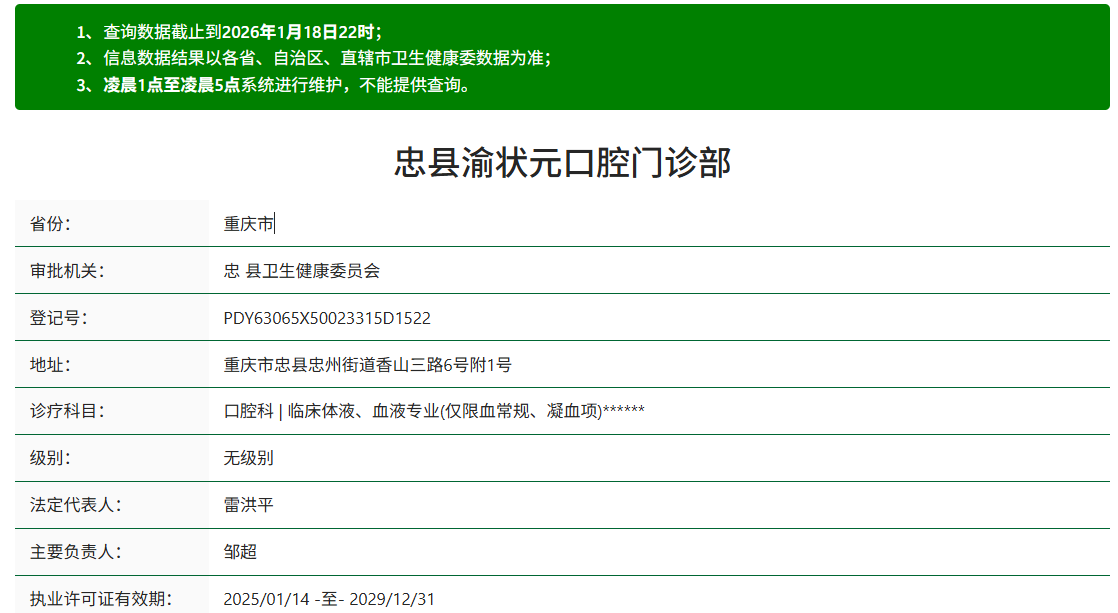Click the 省份 row label
1118x613 pixels.
click(46, 222)
